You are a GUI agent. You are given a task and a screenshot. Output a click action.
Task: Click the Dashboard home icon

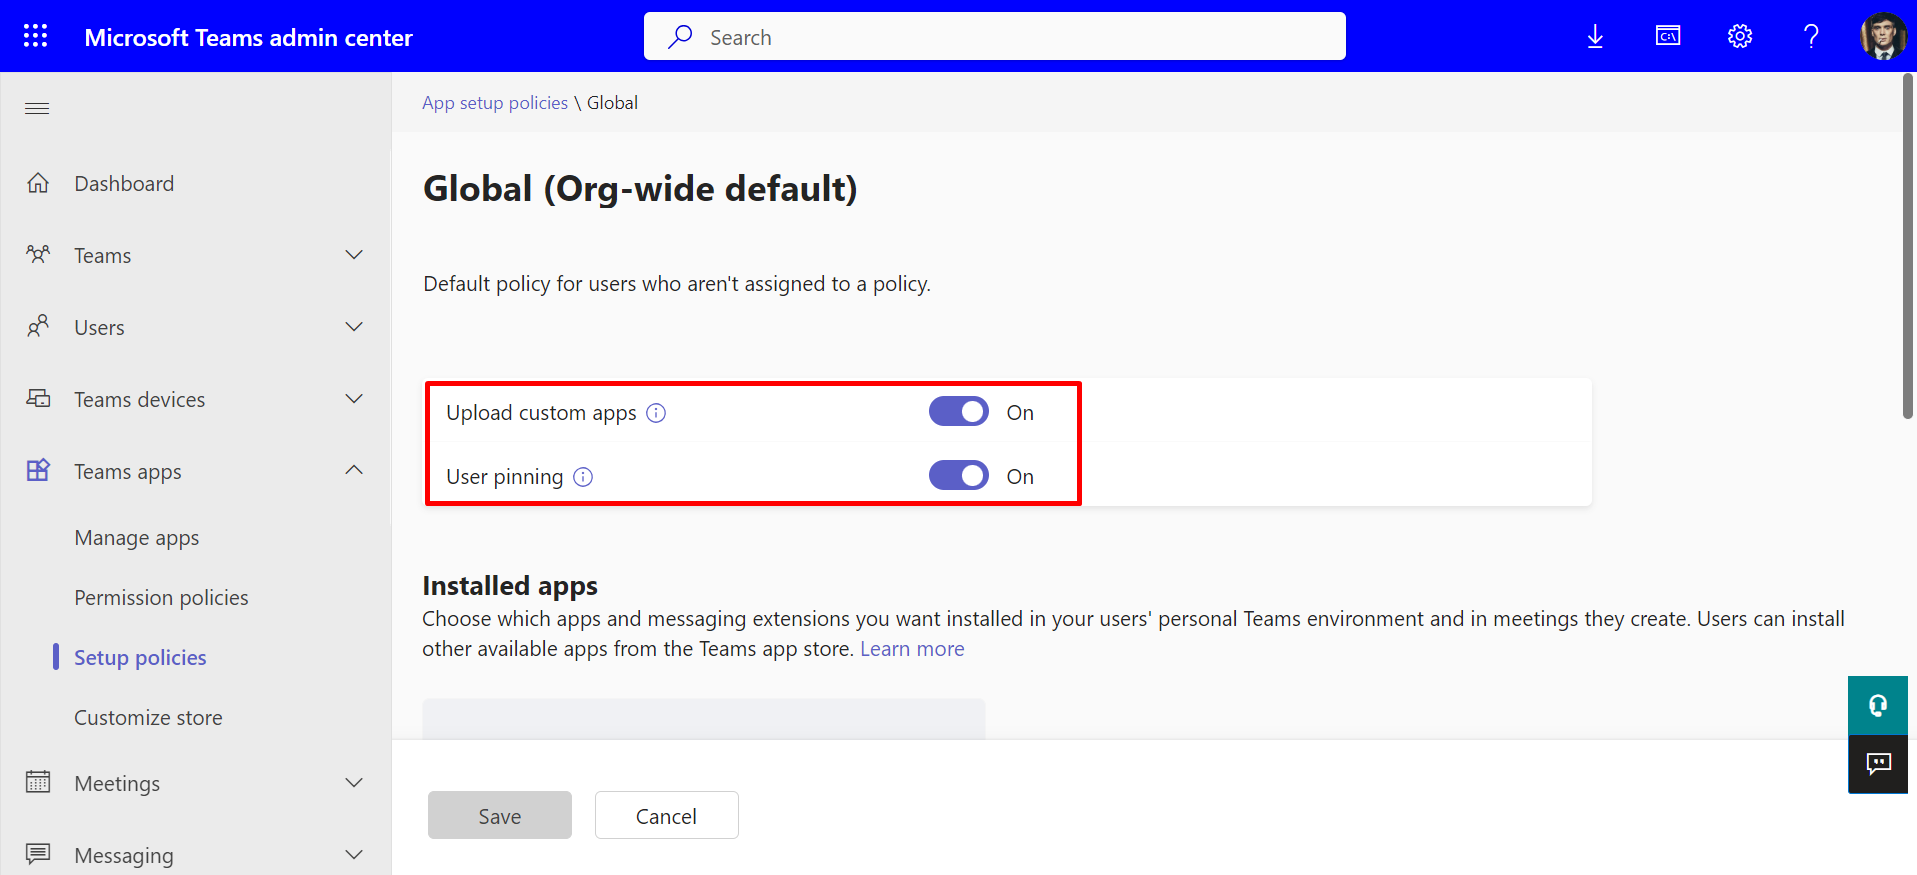(x=38, y=183)
